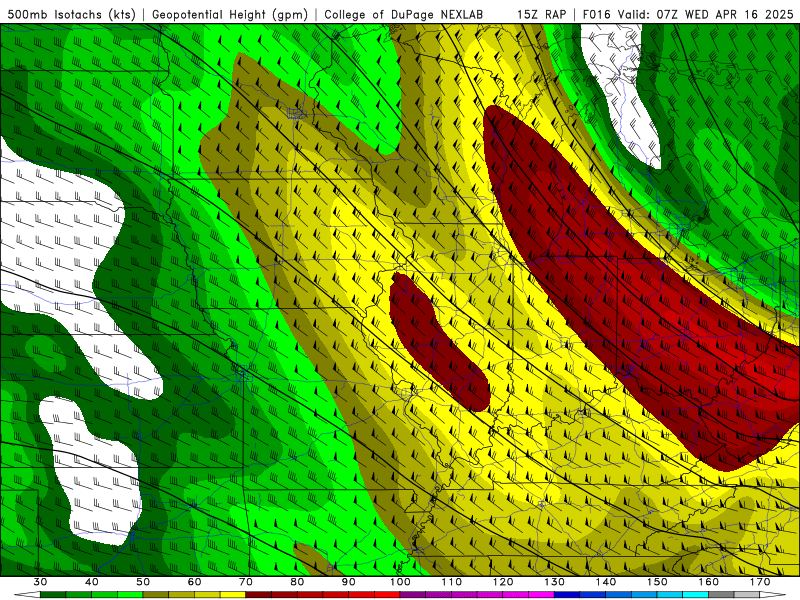
Task: Click the olive swatch just right of 50
Action: [156, 595]
